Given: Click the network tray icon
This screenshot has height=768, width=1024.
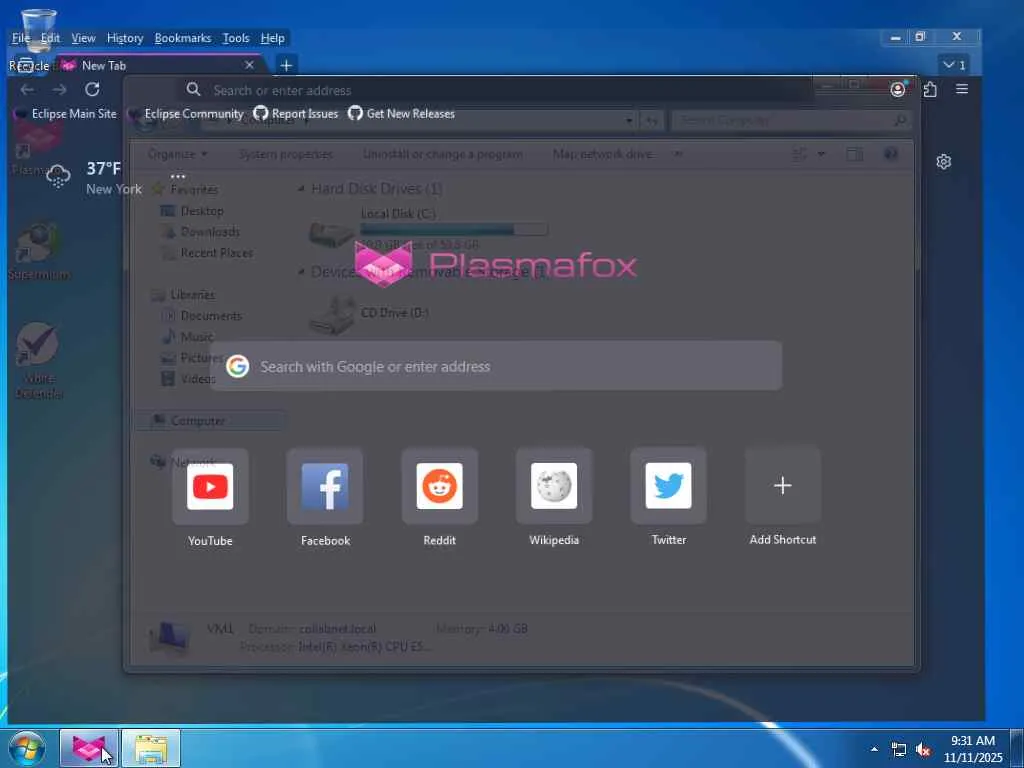Looking at the screenshot, I should tap(899, 750).
